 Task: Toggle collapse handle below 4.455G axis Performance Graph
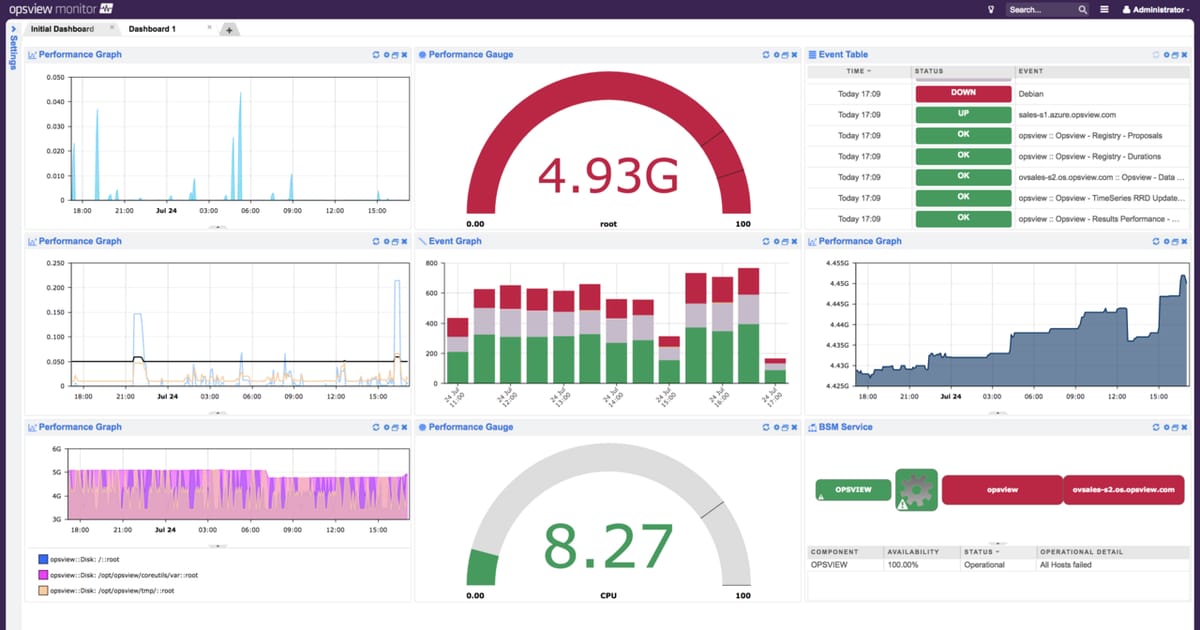tap(997, 412)
